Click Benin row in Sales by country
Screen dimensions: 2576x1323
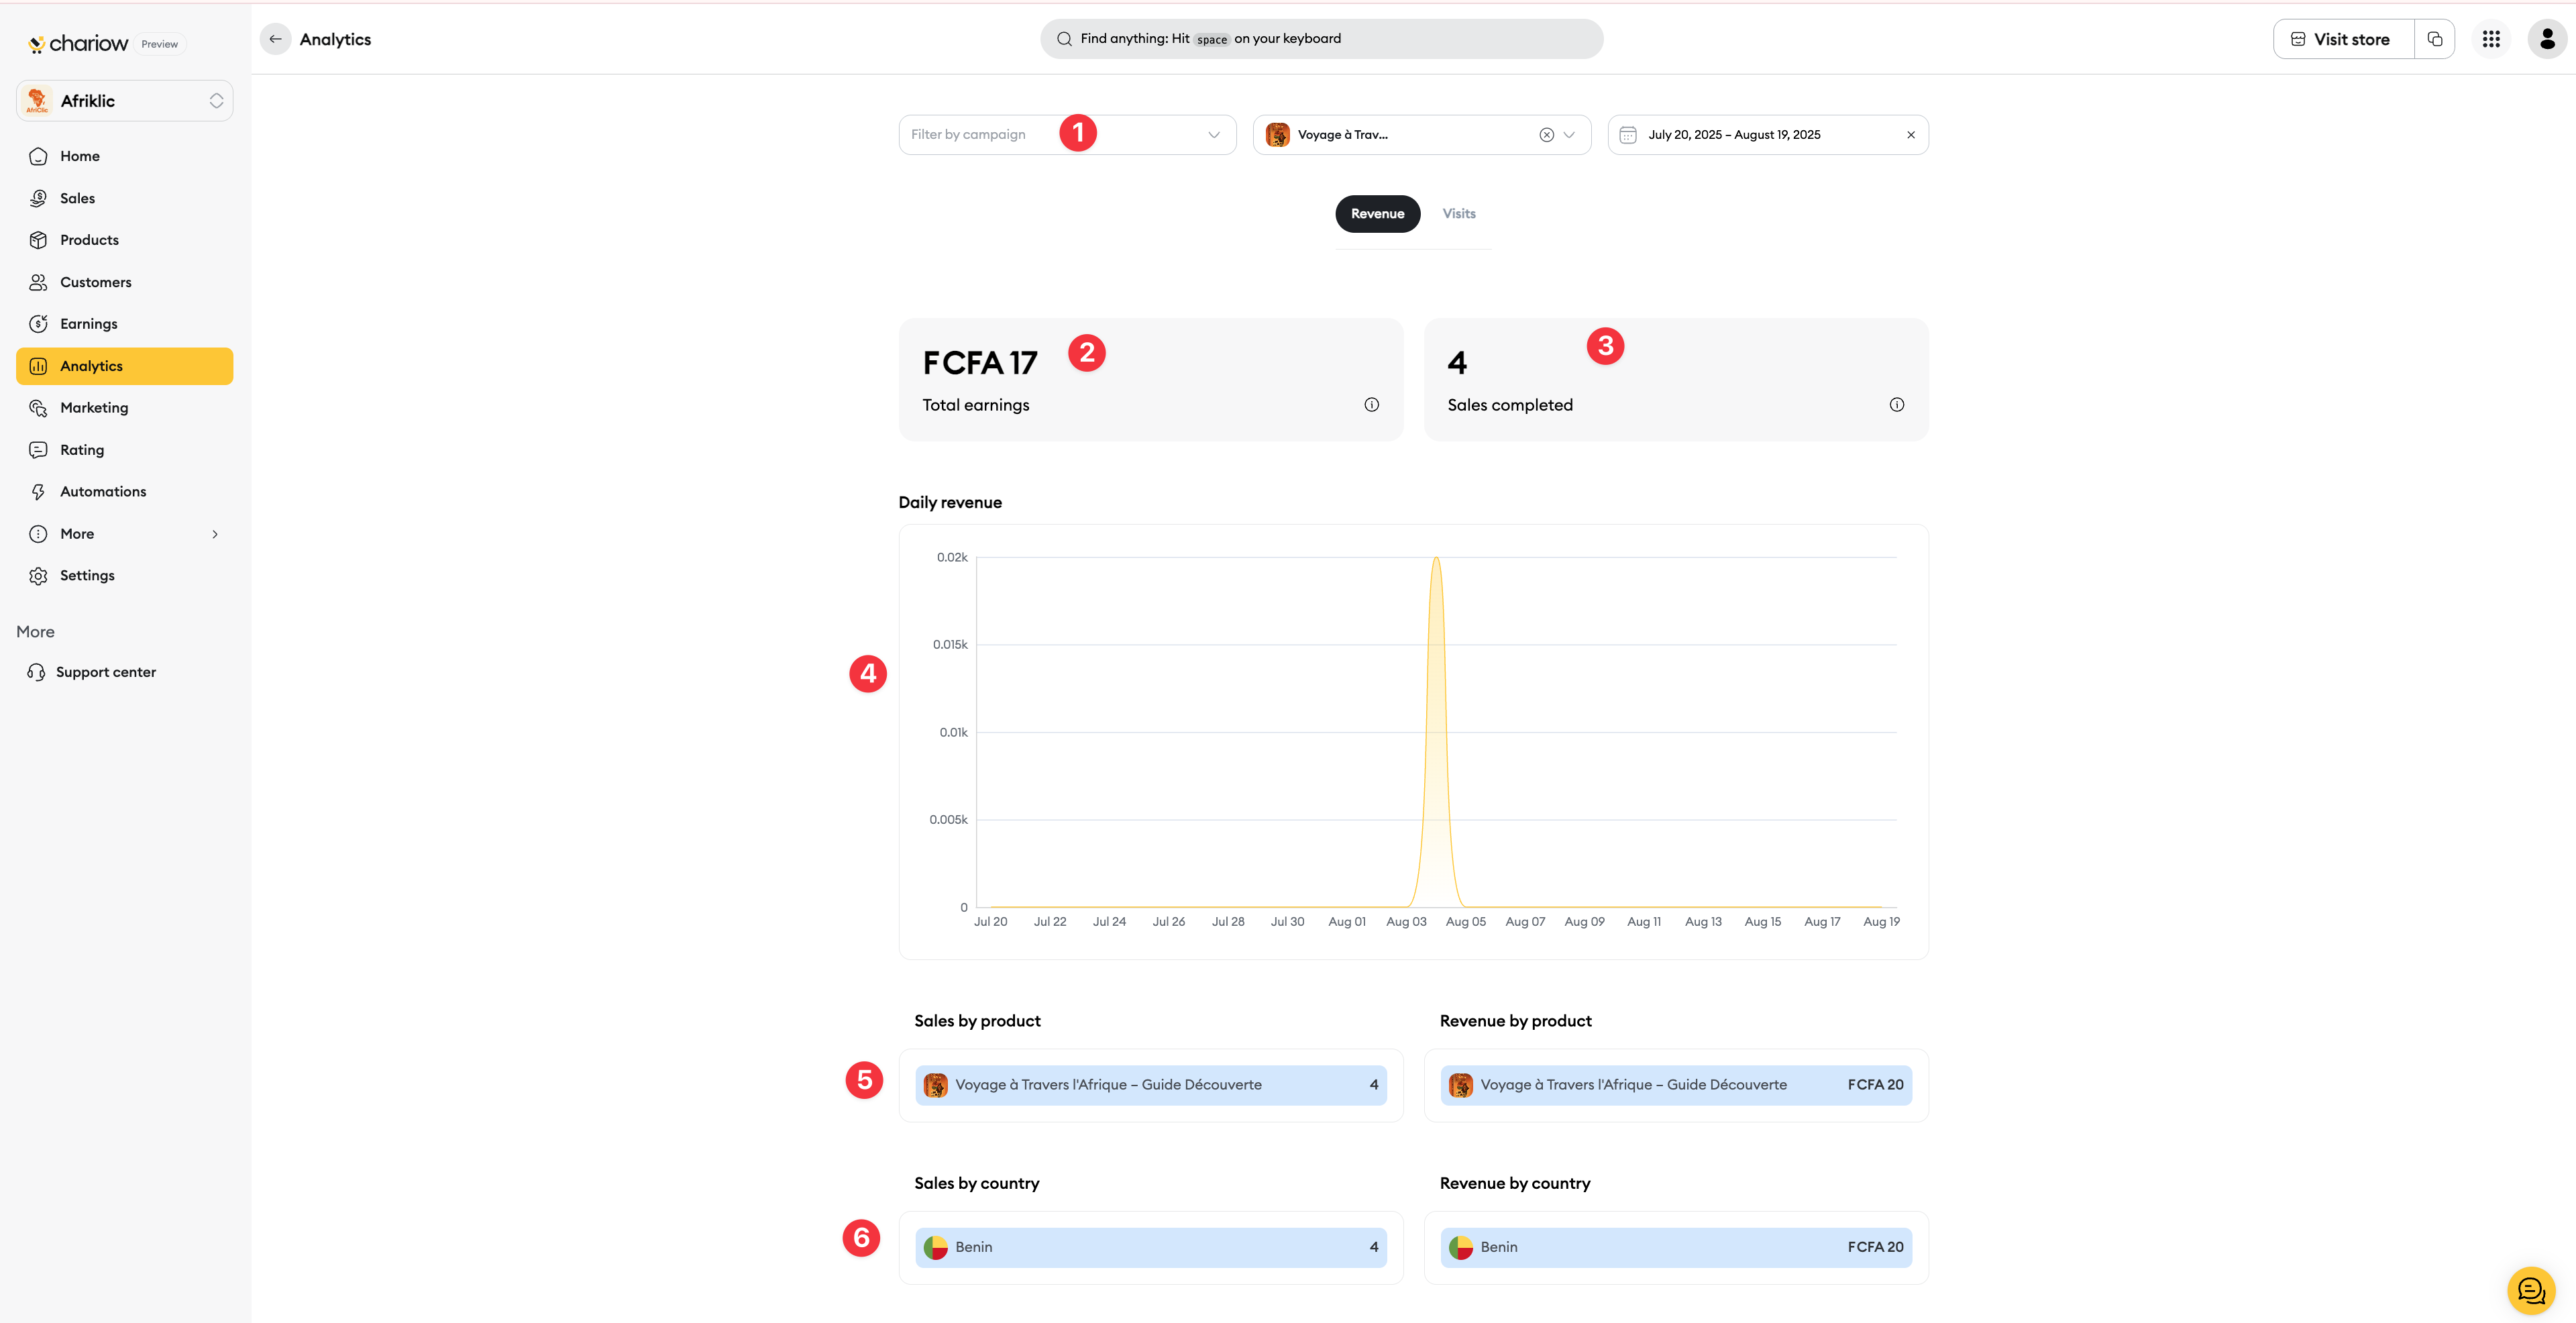[1150, 1248]
